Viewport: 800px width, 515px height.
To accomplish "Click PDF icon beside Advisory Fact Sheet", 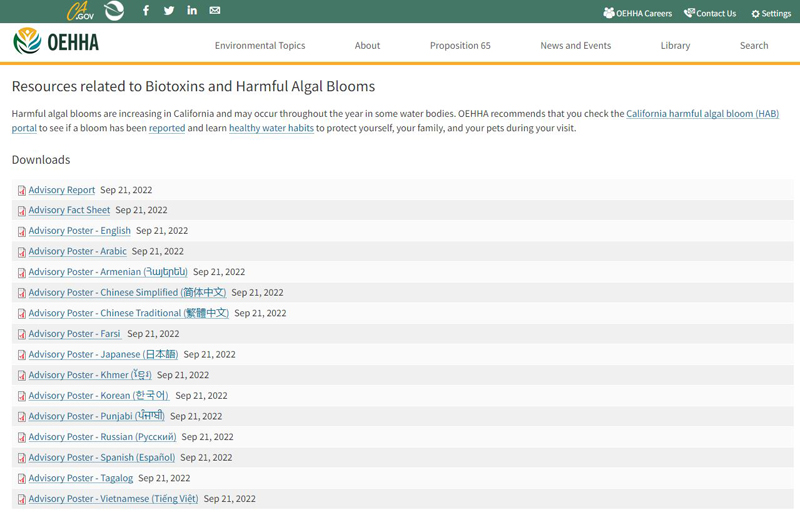I will (21, 211).
